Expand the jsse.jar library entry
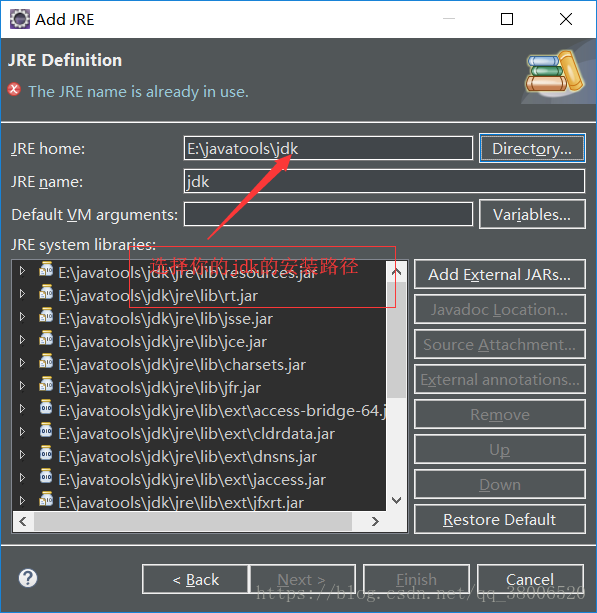The width and height of the screenshot is (597, 613). pos(22,317)
